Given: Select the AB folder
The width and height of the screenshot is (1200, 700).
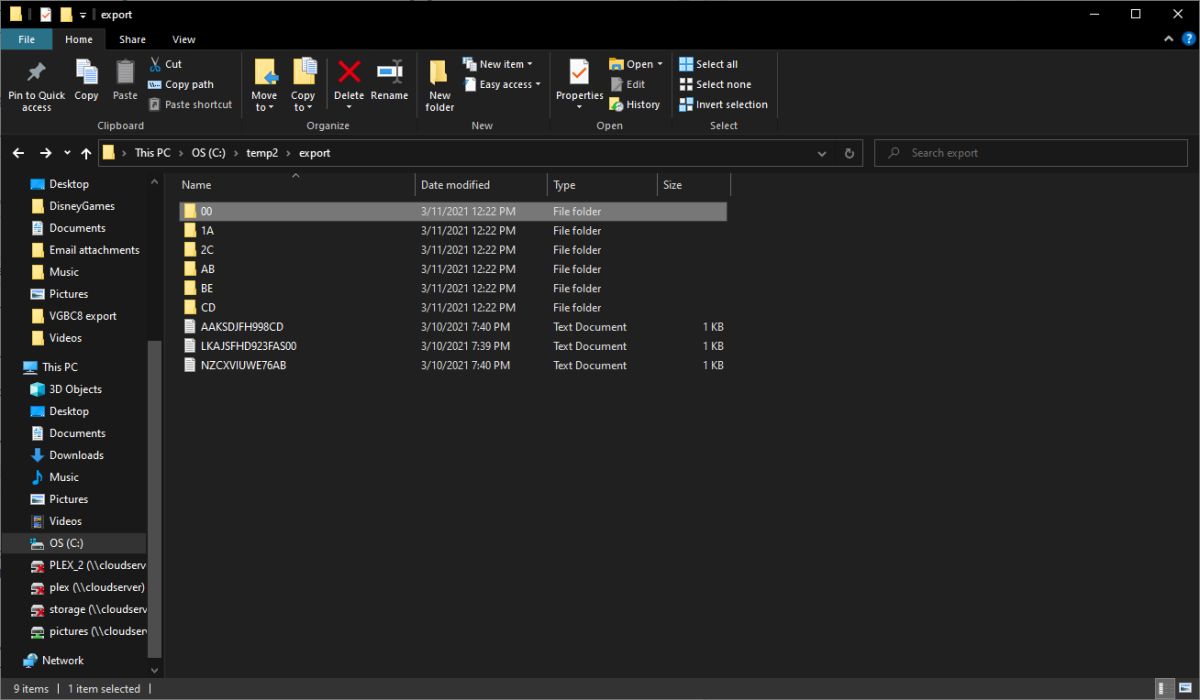Looking at the screenshot, I should click(453, 269).
